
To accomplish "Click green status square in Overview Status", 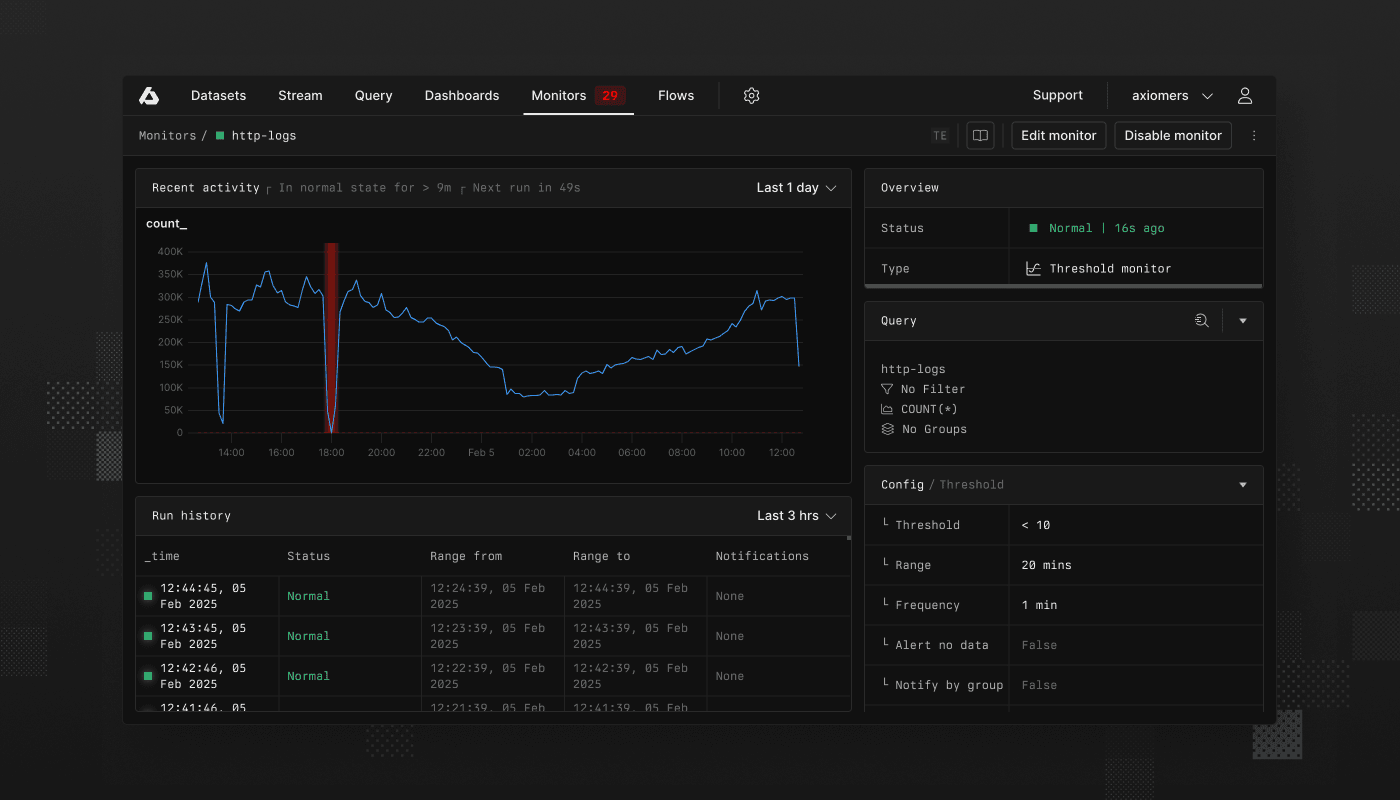I will (1033, 228).
